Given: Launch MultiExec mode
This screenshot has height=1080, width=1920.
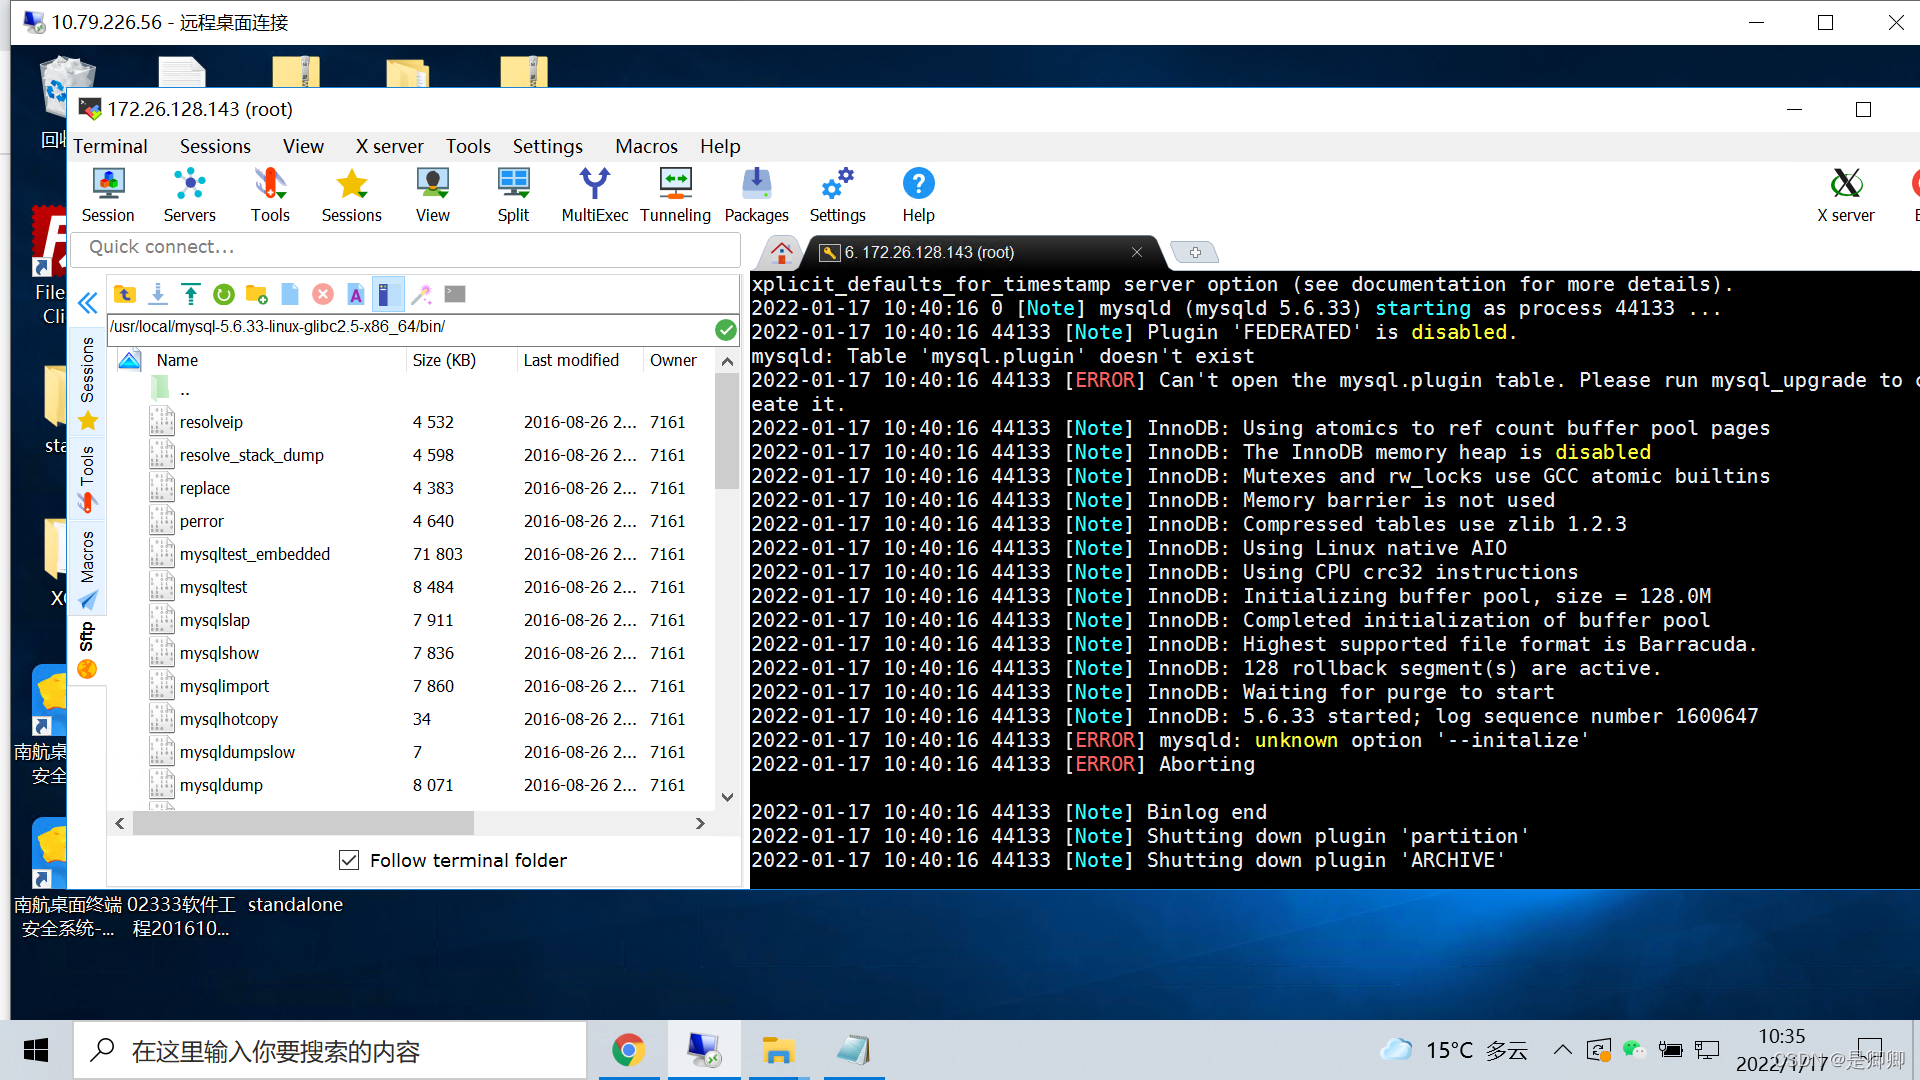Looking at the screenshot, I should click(595, 195).
